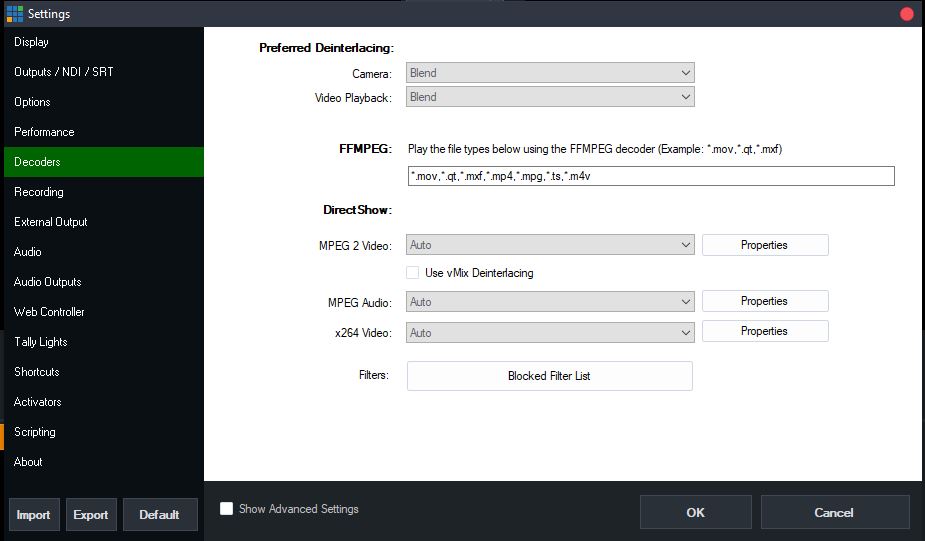Open the Display settings section
Viewport: 925px width, 541px height.
104,42
